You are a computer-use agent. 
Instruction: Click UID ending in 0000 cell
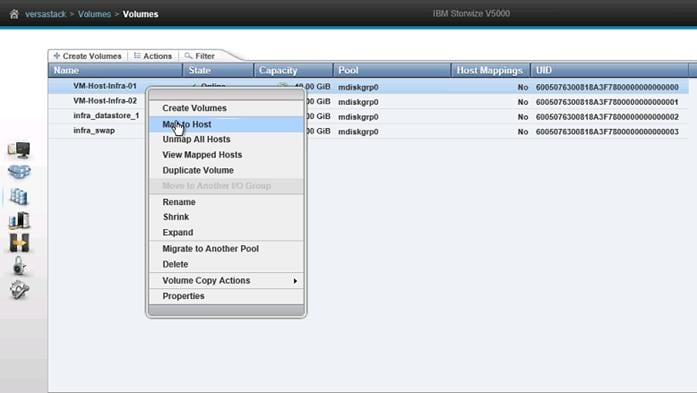point(607,87)
